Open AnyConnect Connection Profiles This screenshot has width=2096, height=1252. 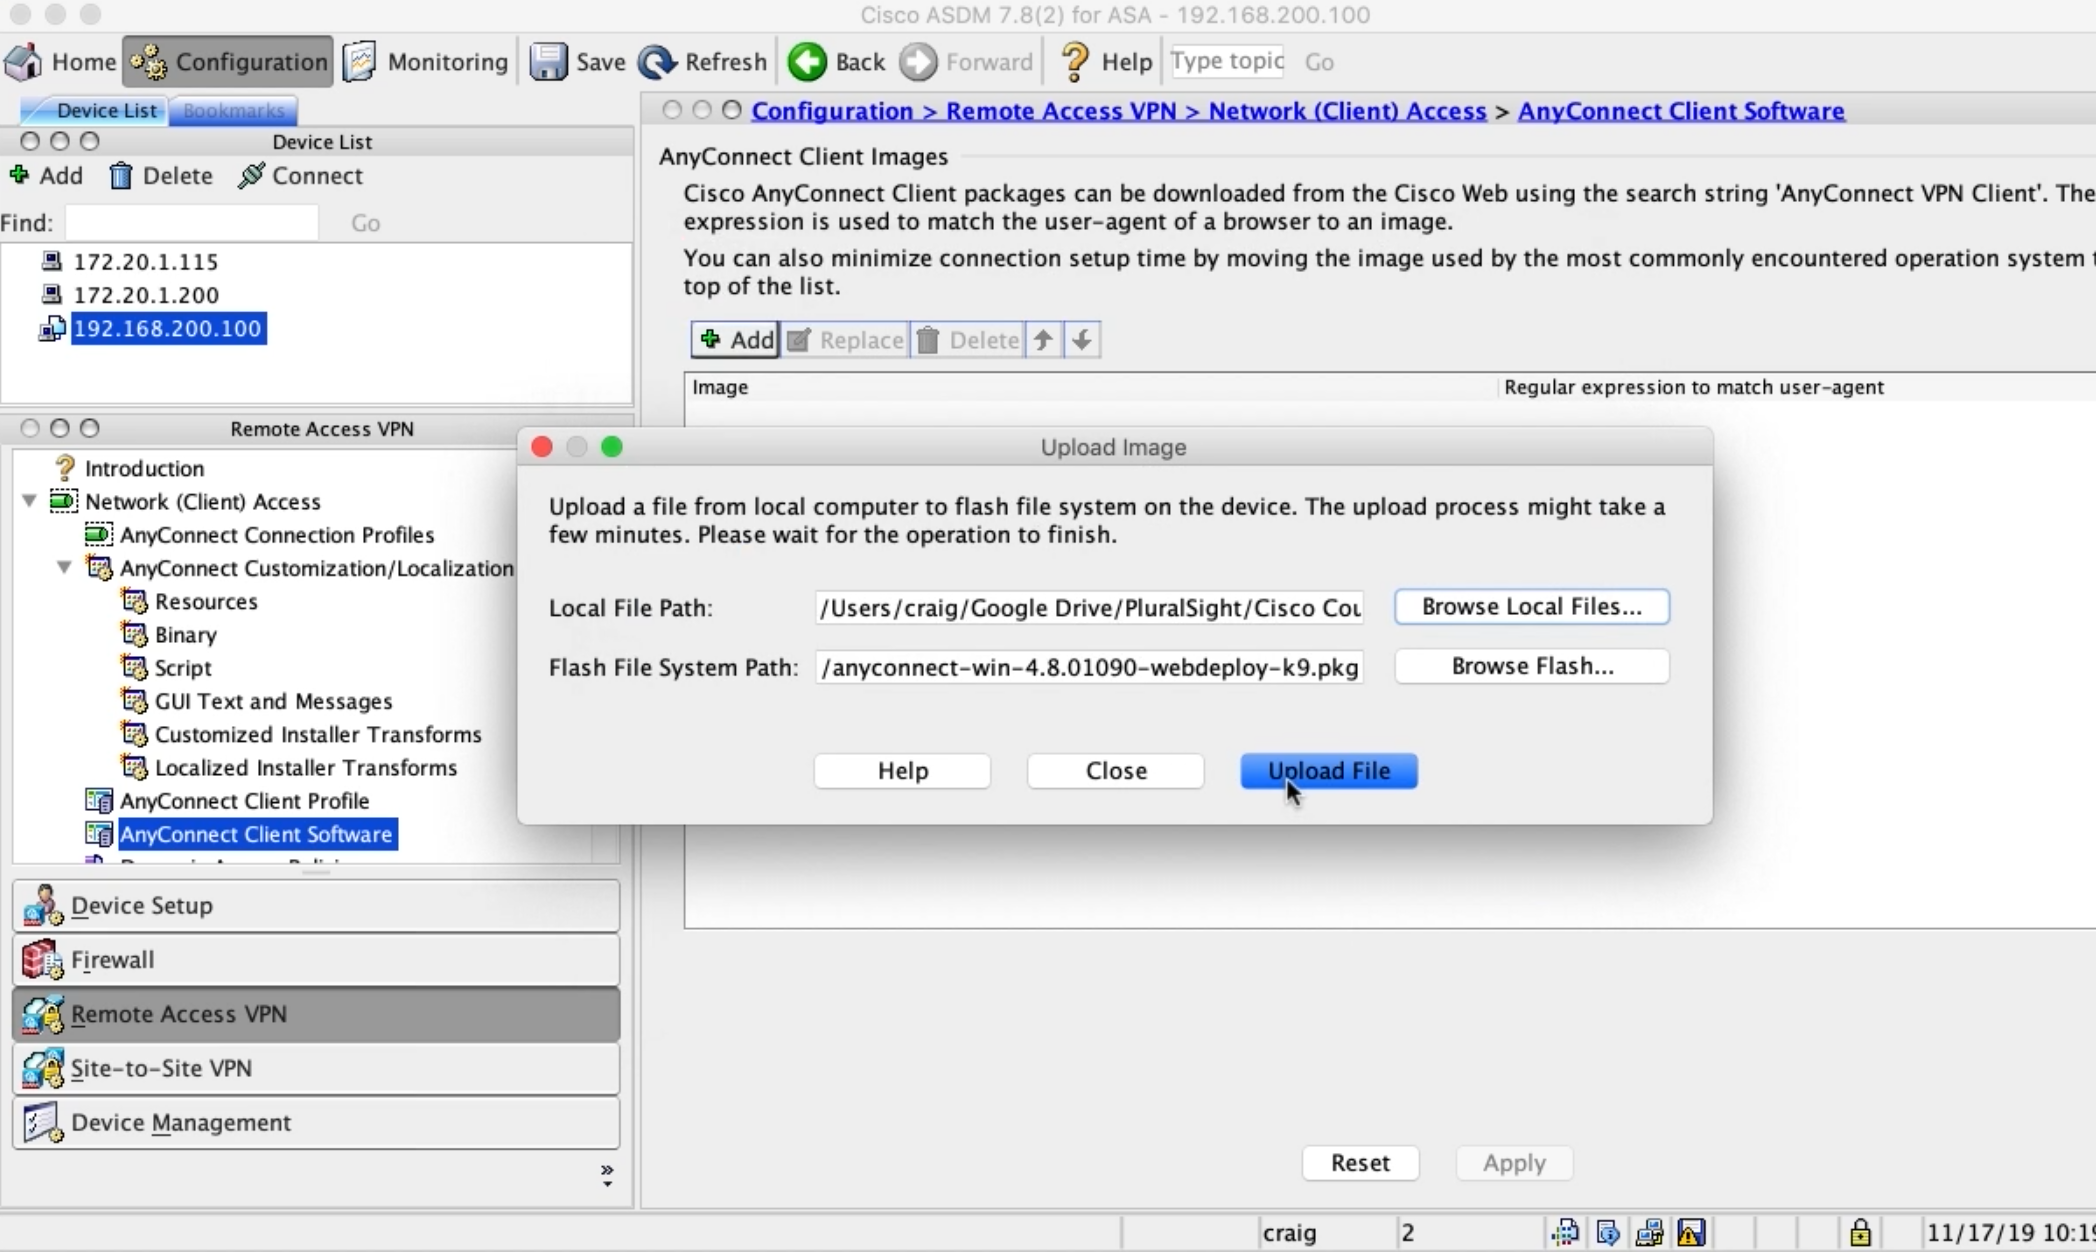pyautogui.click(x=277, y=535)
